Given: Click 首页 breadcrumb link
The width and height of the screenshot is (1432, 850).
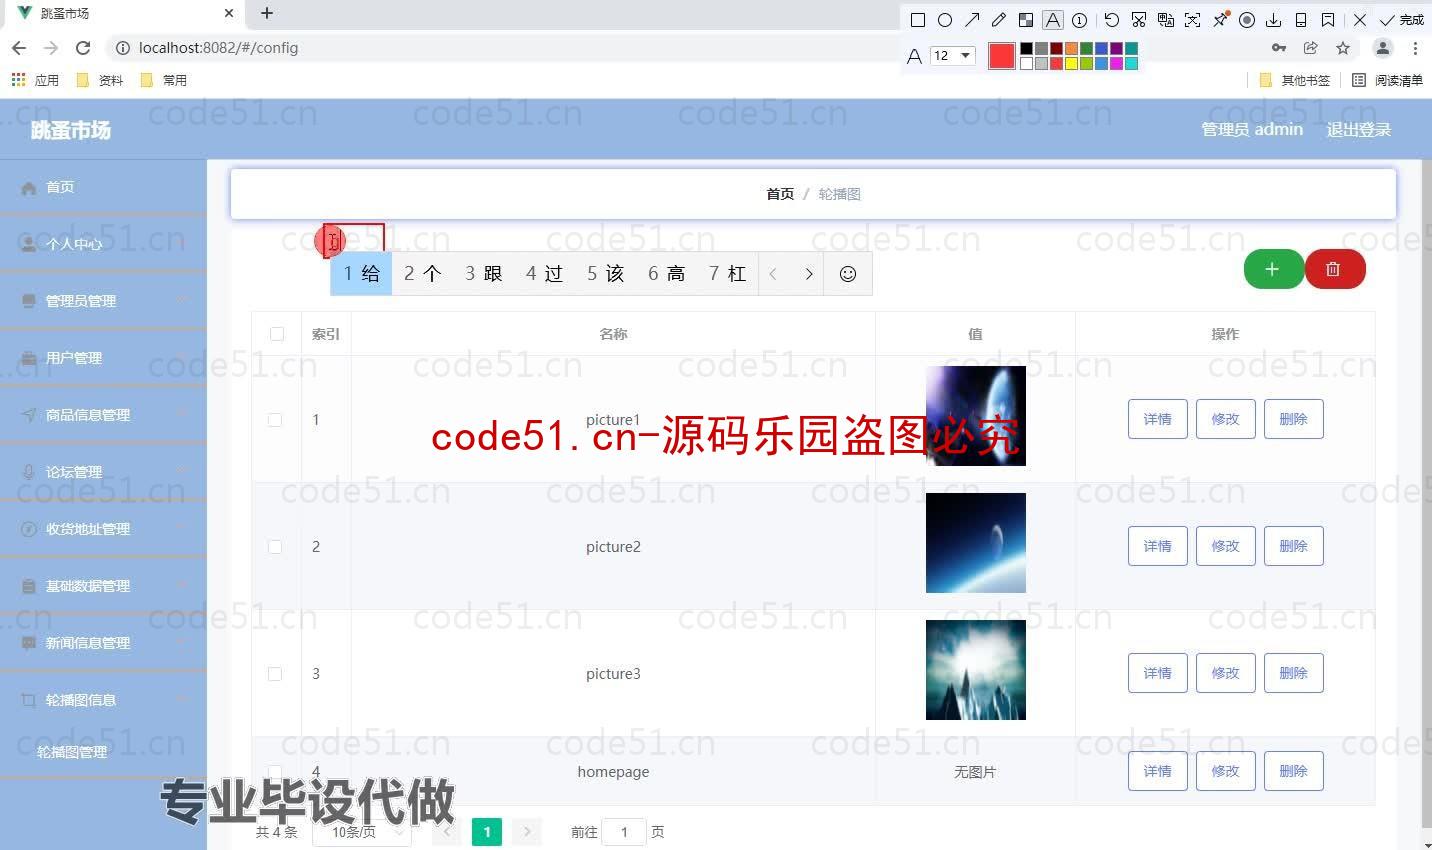Looking at the screenshot, I should 780,194.
